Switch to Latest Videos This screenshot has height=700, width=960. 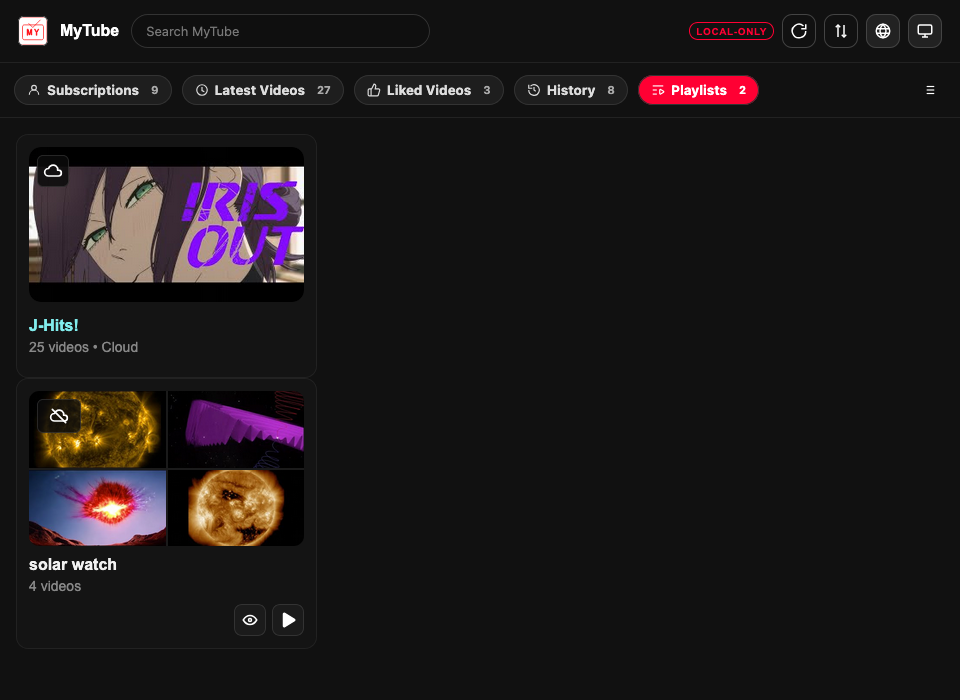pos(262,90)
